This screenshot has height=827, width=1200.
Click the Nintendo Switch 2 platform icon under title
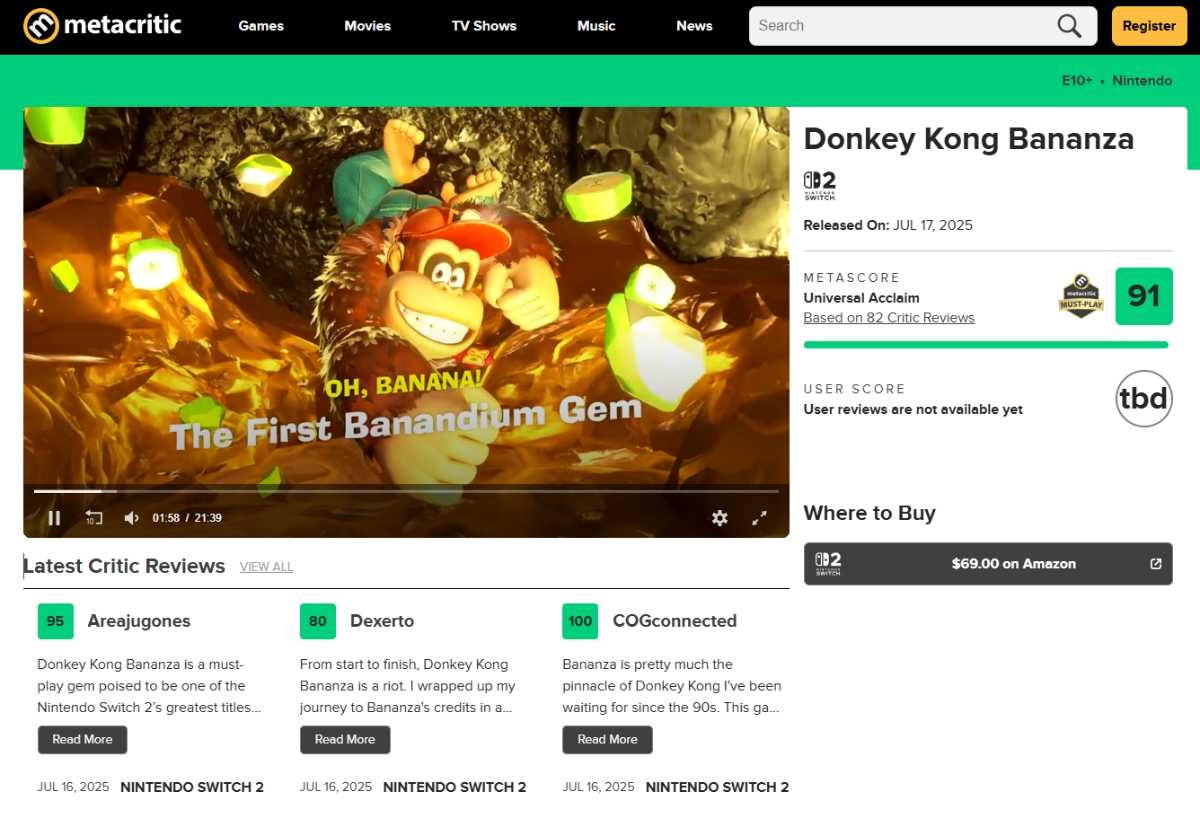pos(819,186)
